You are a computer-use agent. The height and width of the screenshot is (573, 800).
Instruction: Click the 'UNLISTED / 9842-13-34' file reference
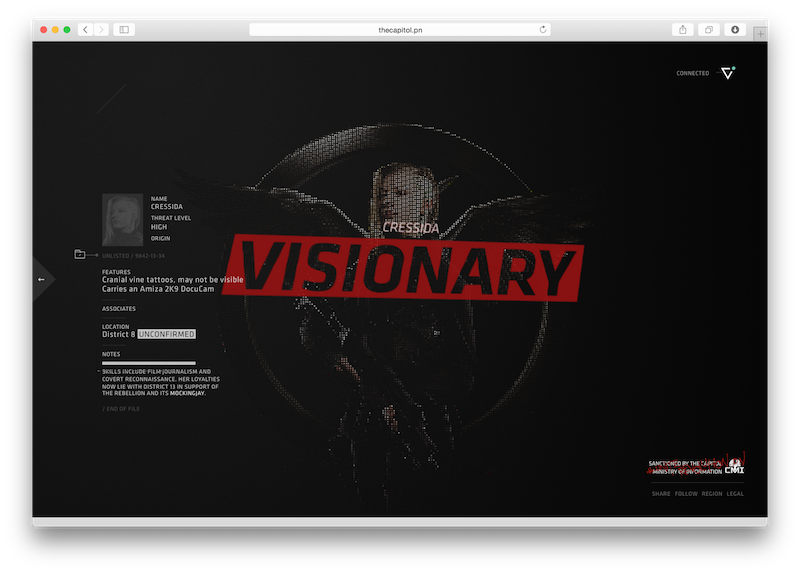tap(133, 256)
